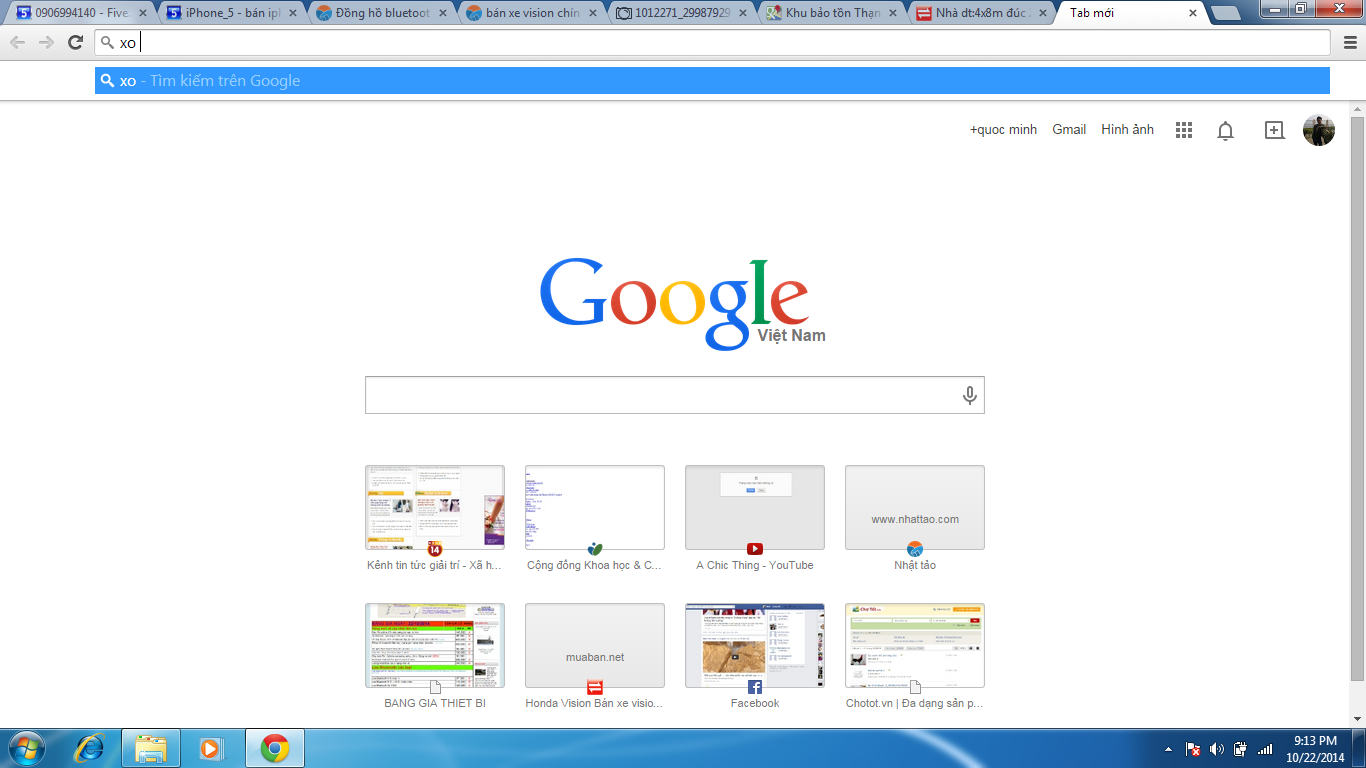Show hidden system tray icons
This screenshot has height=768, width=1366.
1169,749
